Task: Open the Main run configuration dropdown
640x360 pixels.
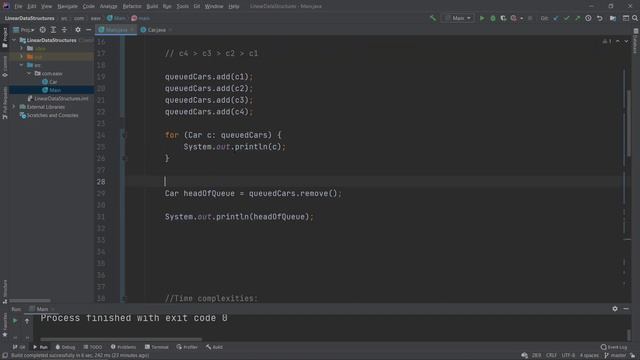Action: point(458,18)
